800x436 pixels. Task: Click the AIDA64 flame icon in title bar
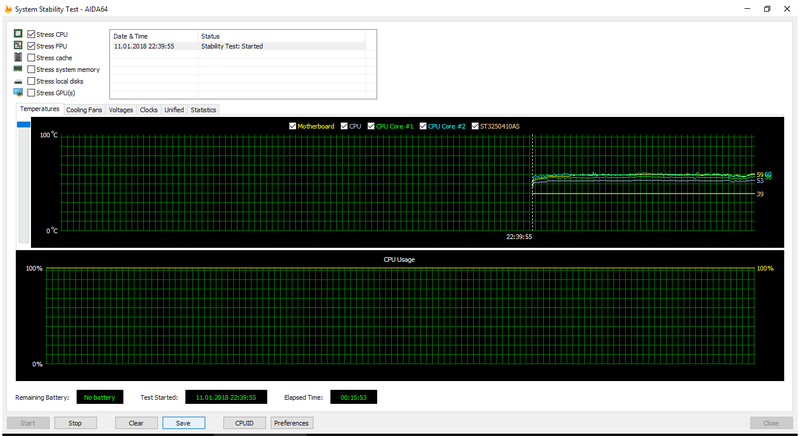[9, 9]
